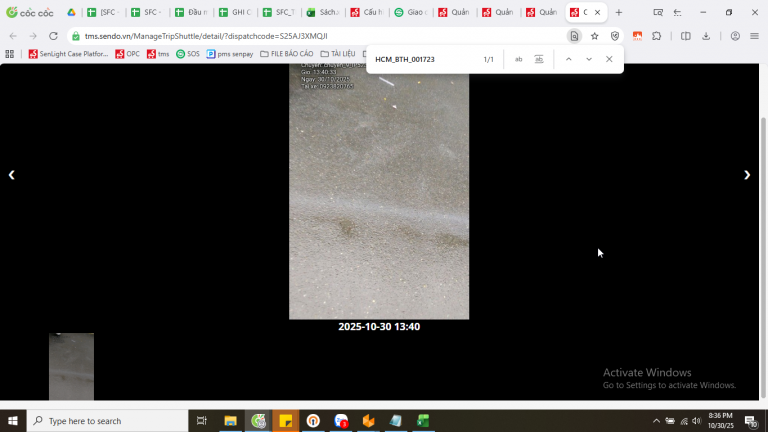768x432 pixels.
Task: Click the secure site lock icon
Action: 75,36
